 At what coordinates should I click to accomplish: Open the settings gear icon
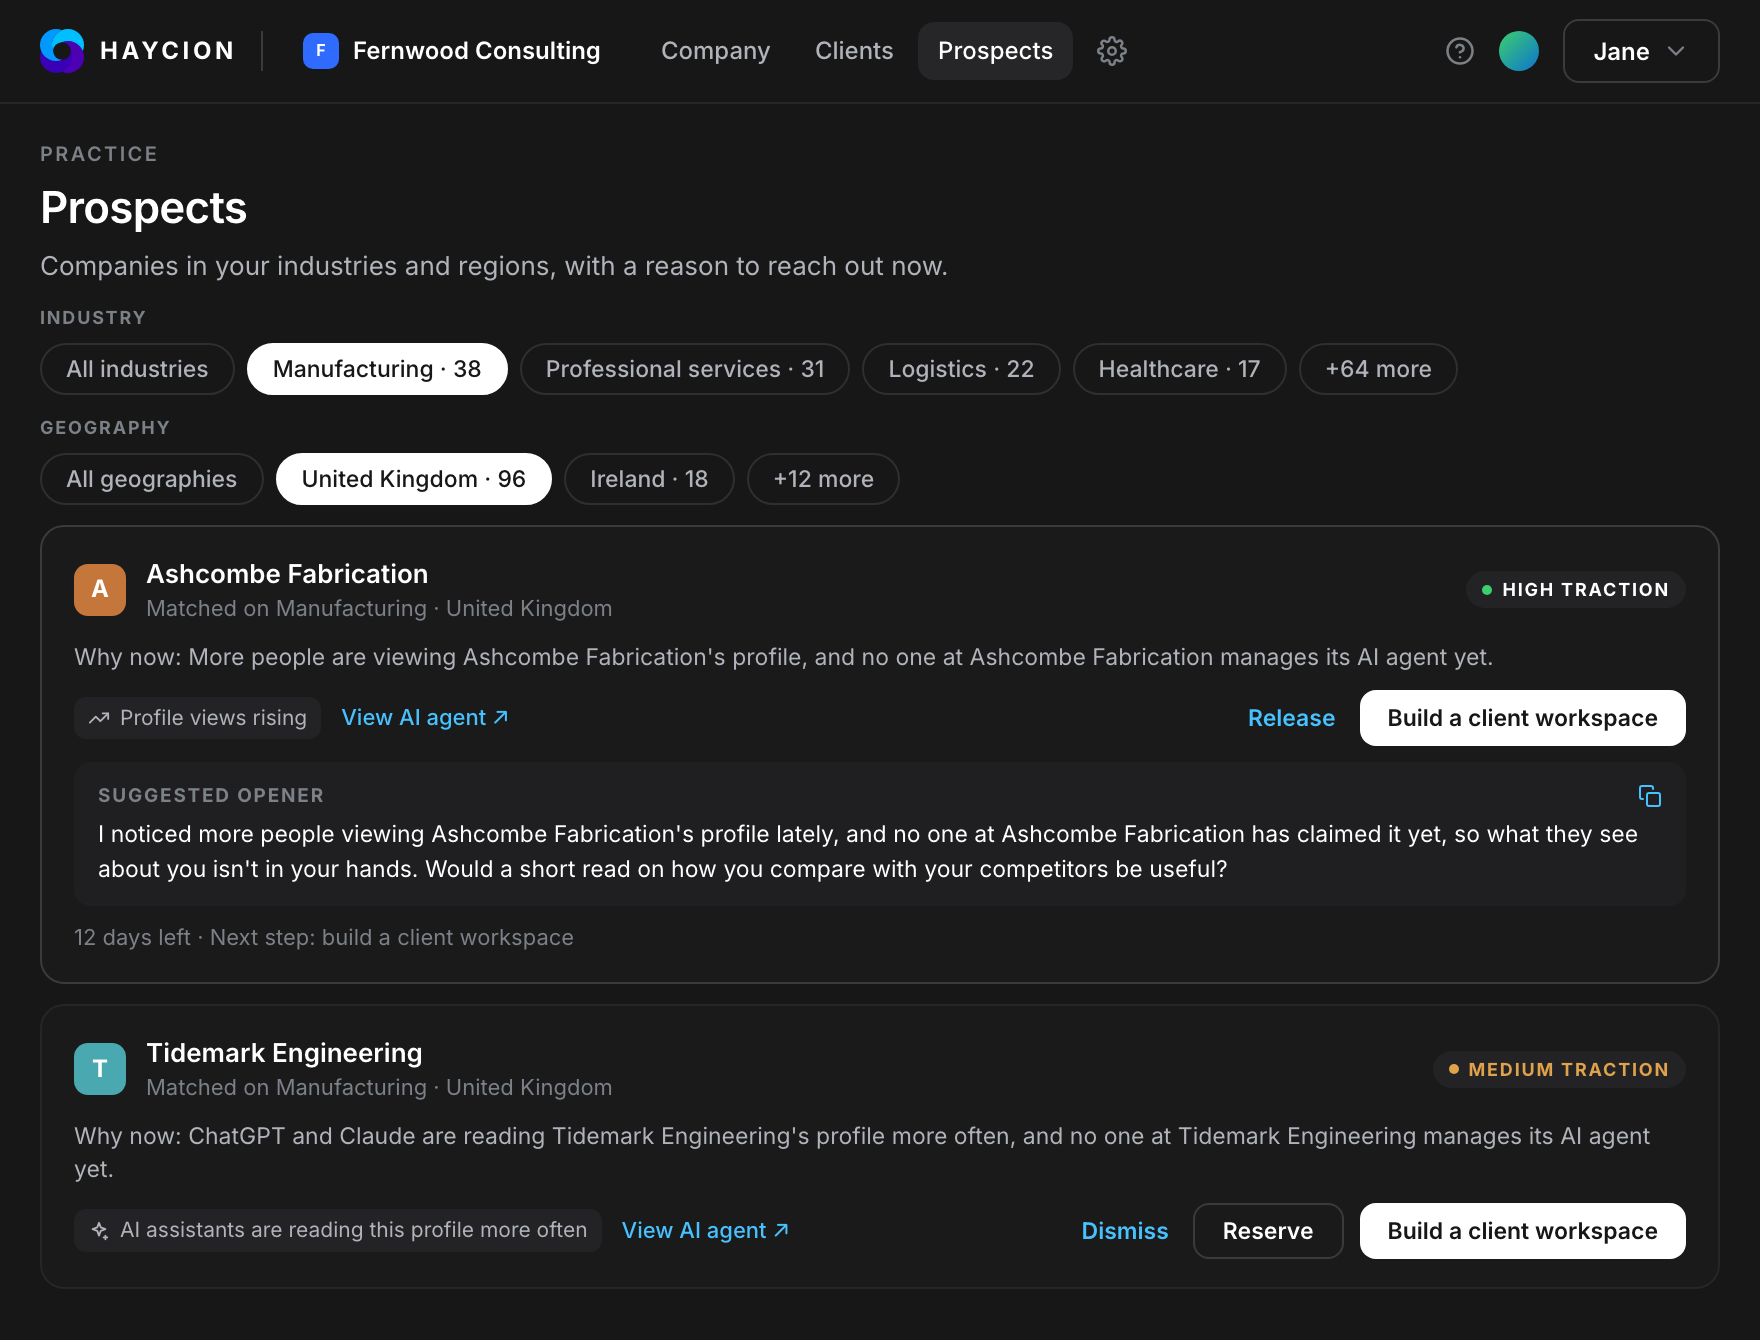[1112, 51]
